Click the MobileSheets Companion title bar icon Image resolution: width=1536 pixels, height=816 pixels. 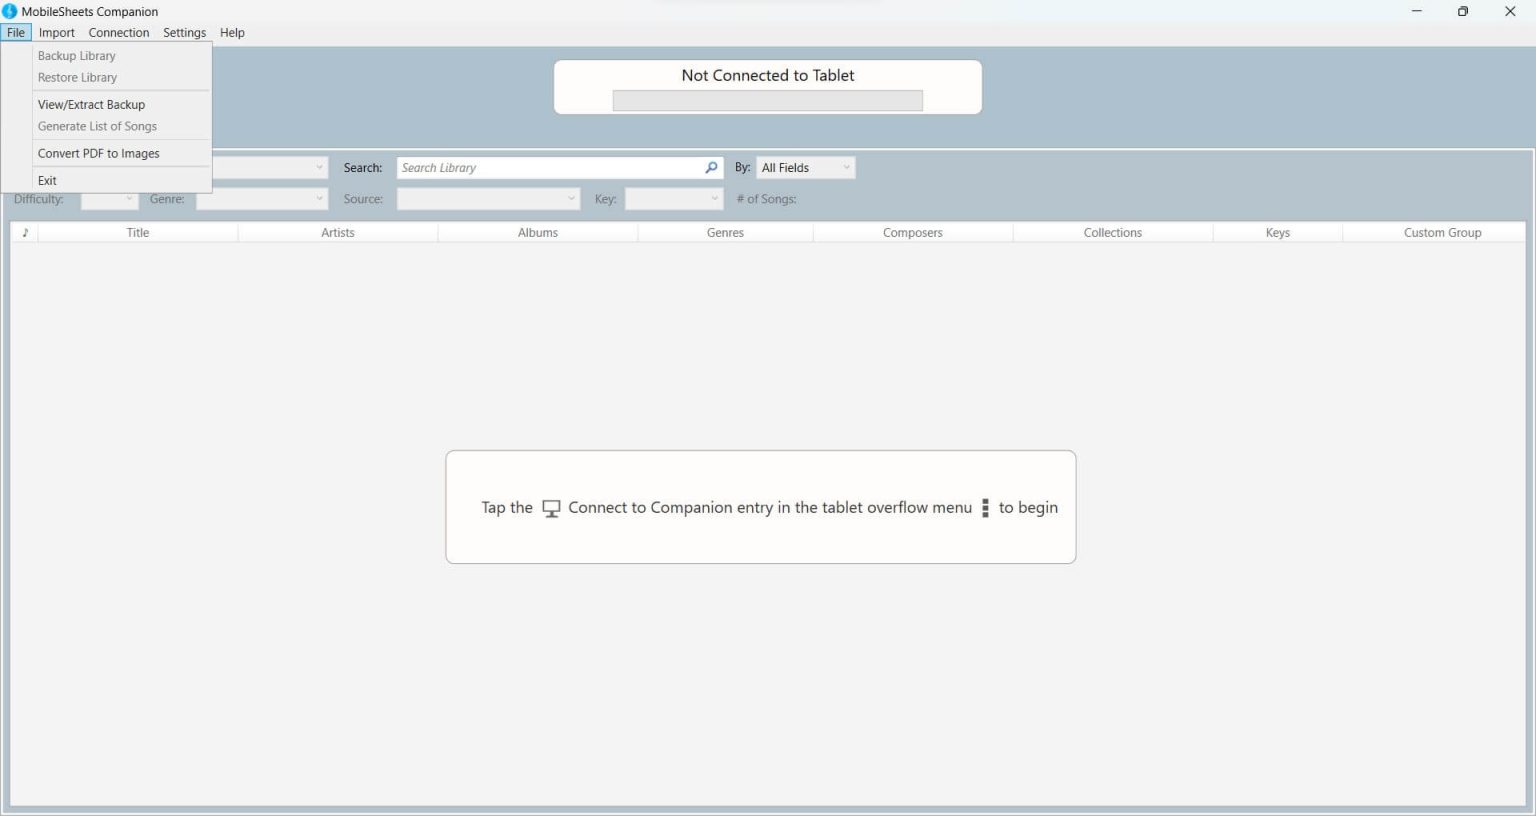10,11
